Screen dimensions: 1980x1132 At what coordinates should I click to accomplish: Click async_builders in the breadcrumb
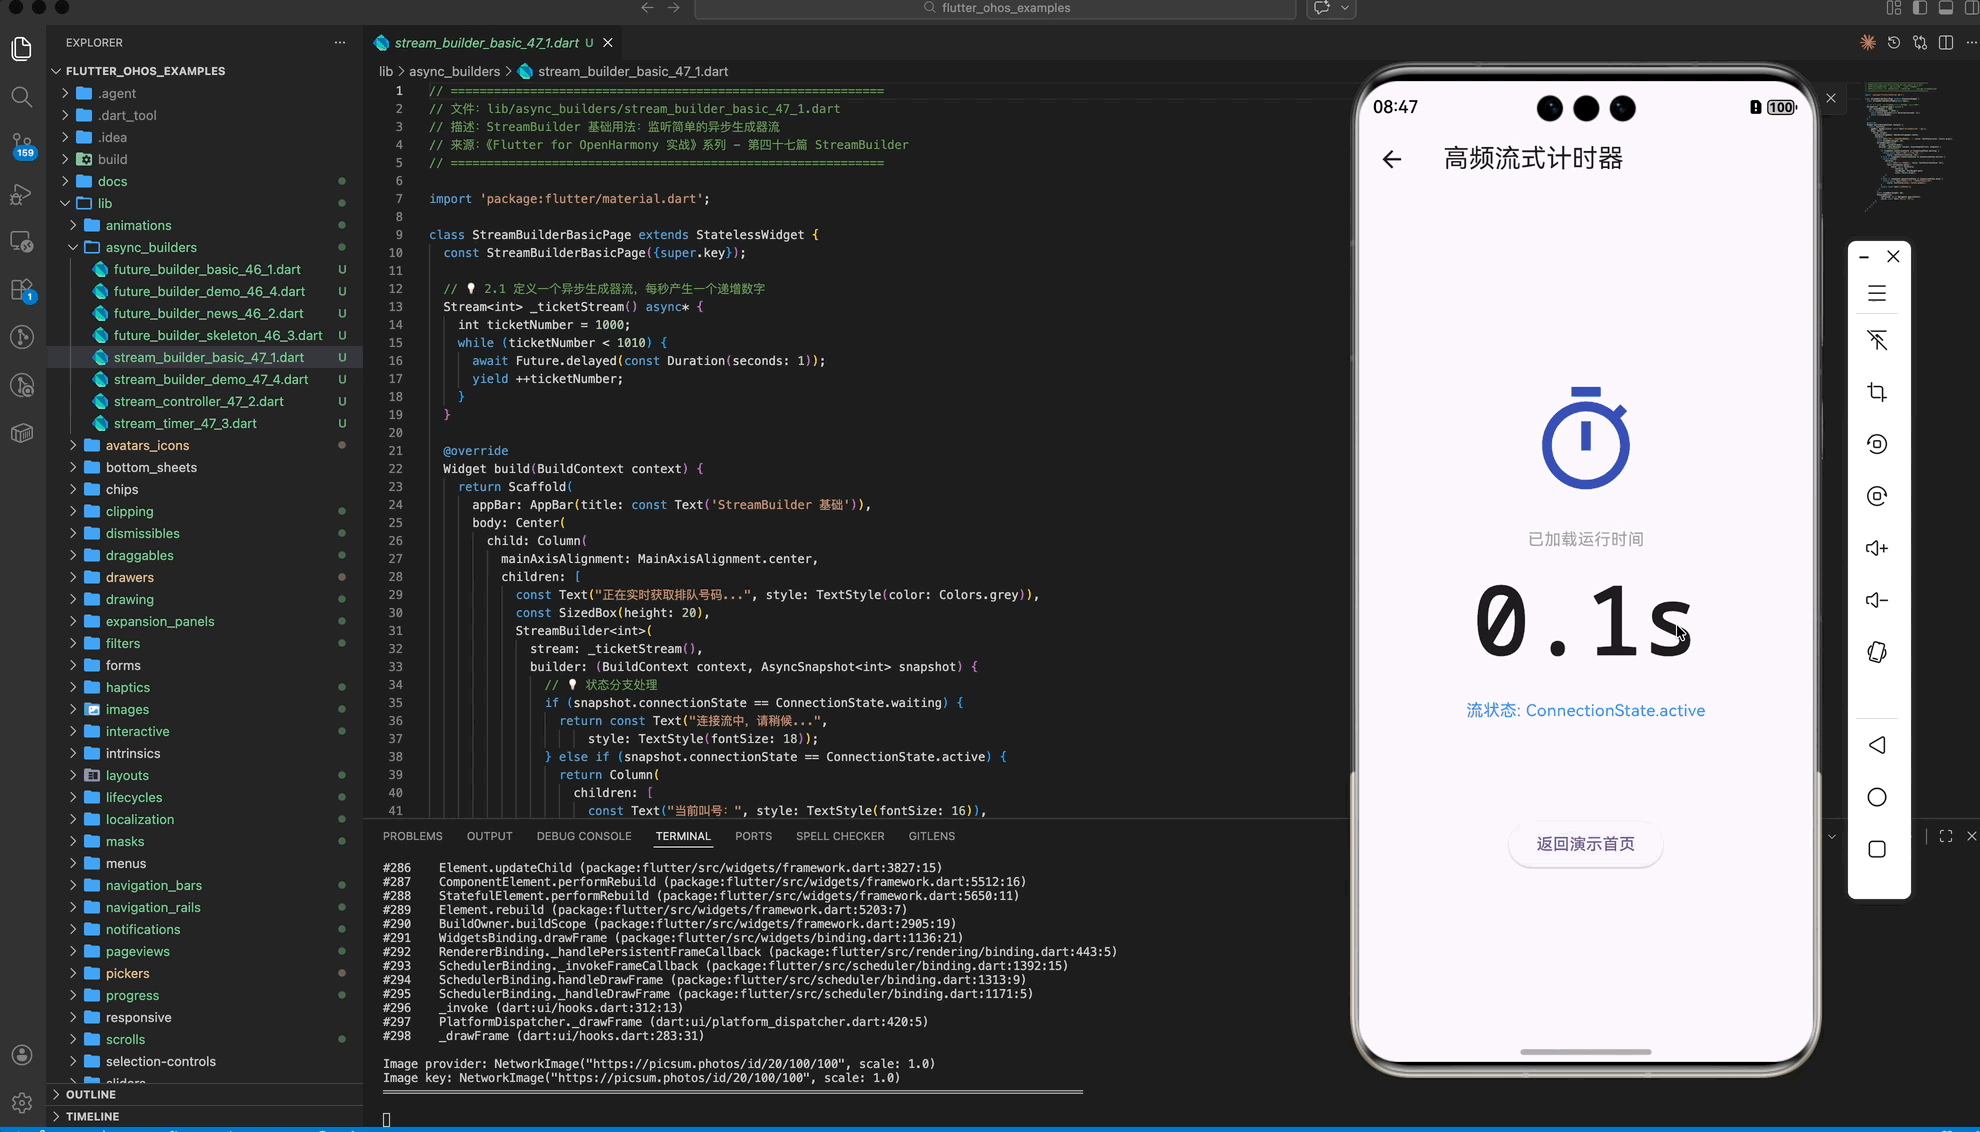(x=454, y=71)
